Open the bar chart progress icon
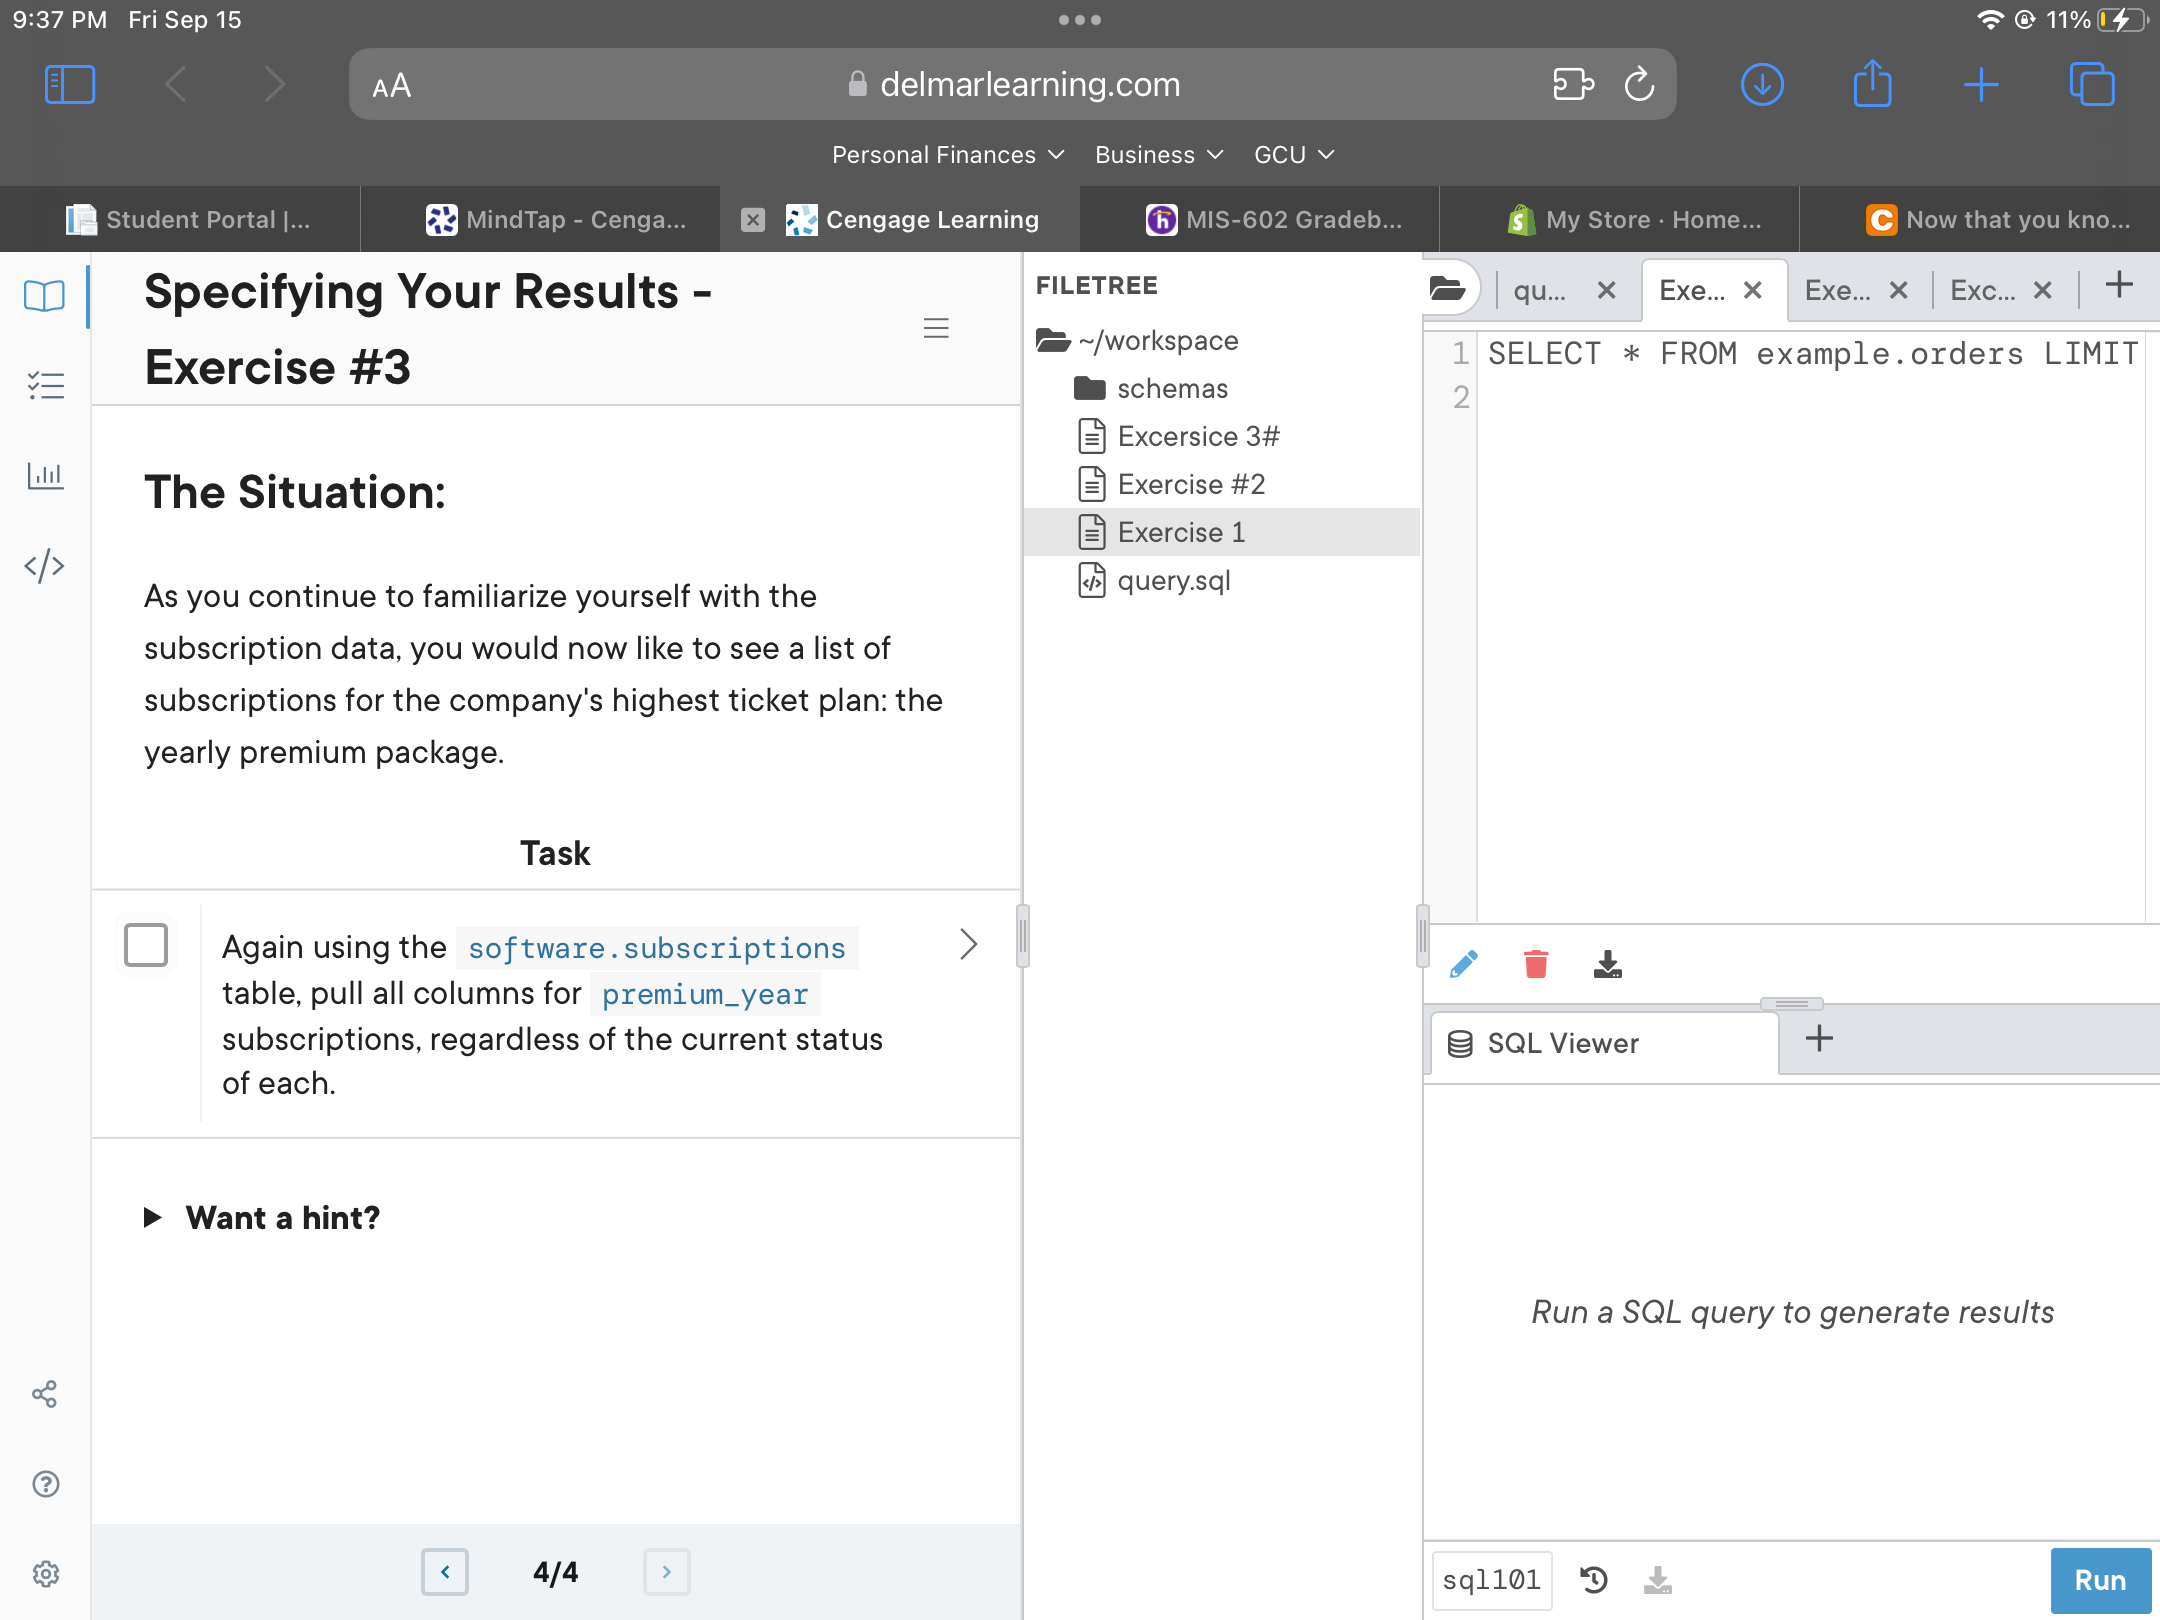 click(45, 475)
